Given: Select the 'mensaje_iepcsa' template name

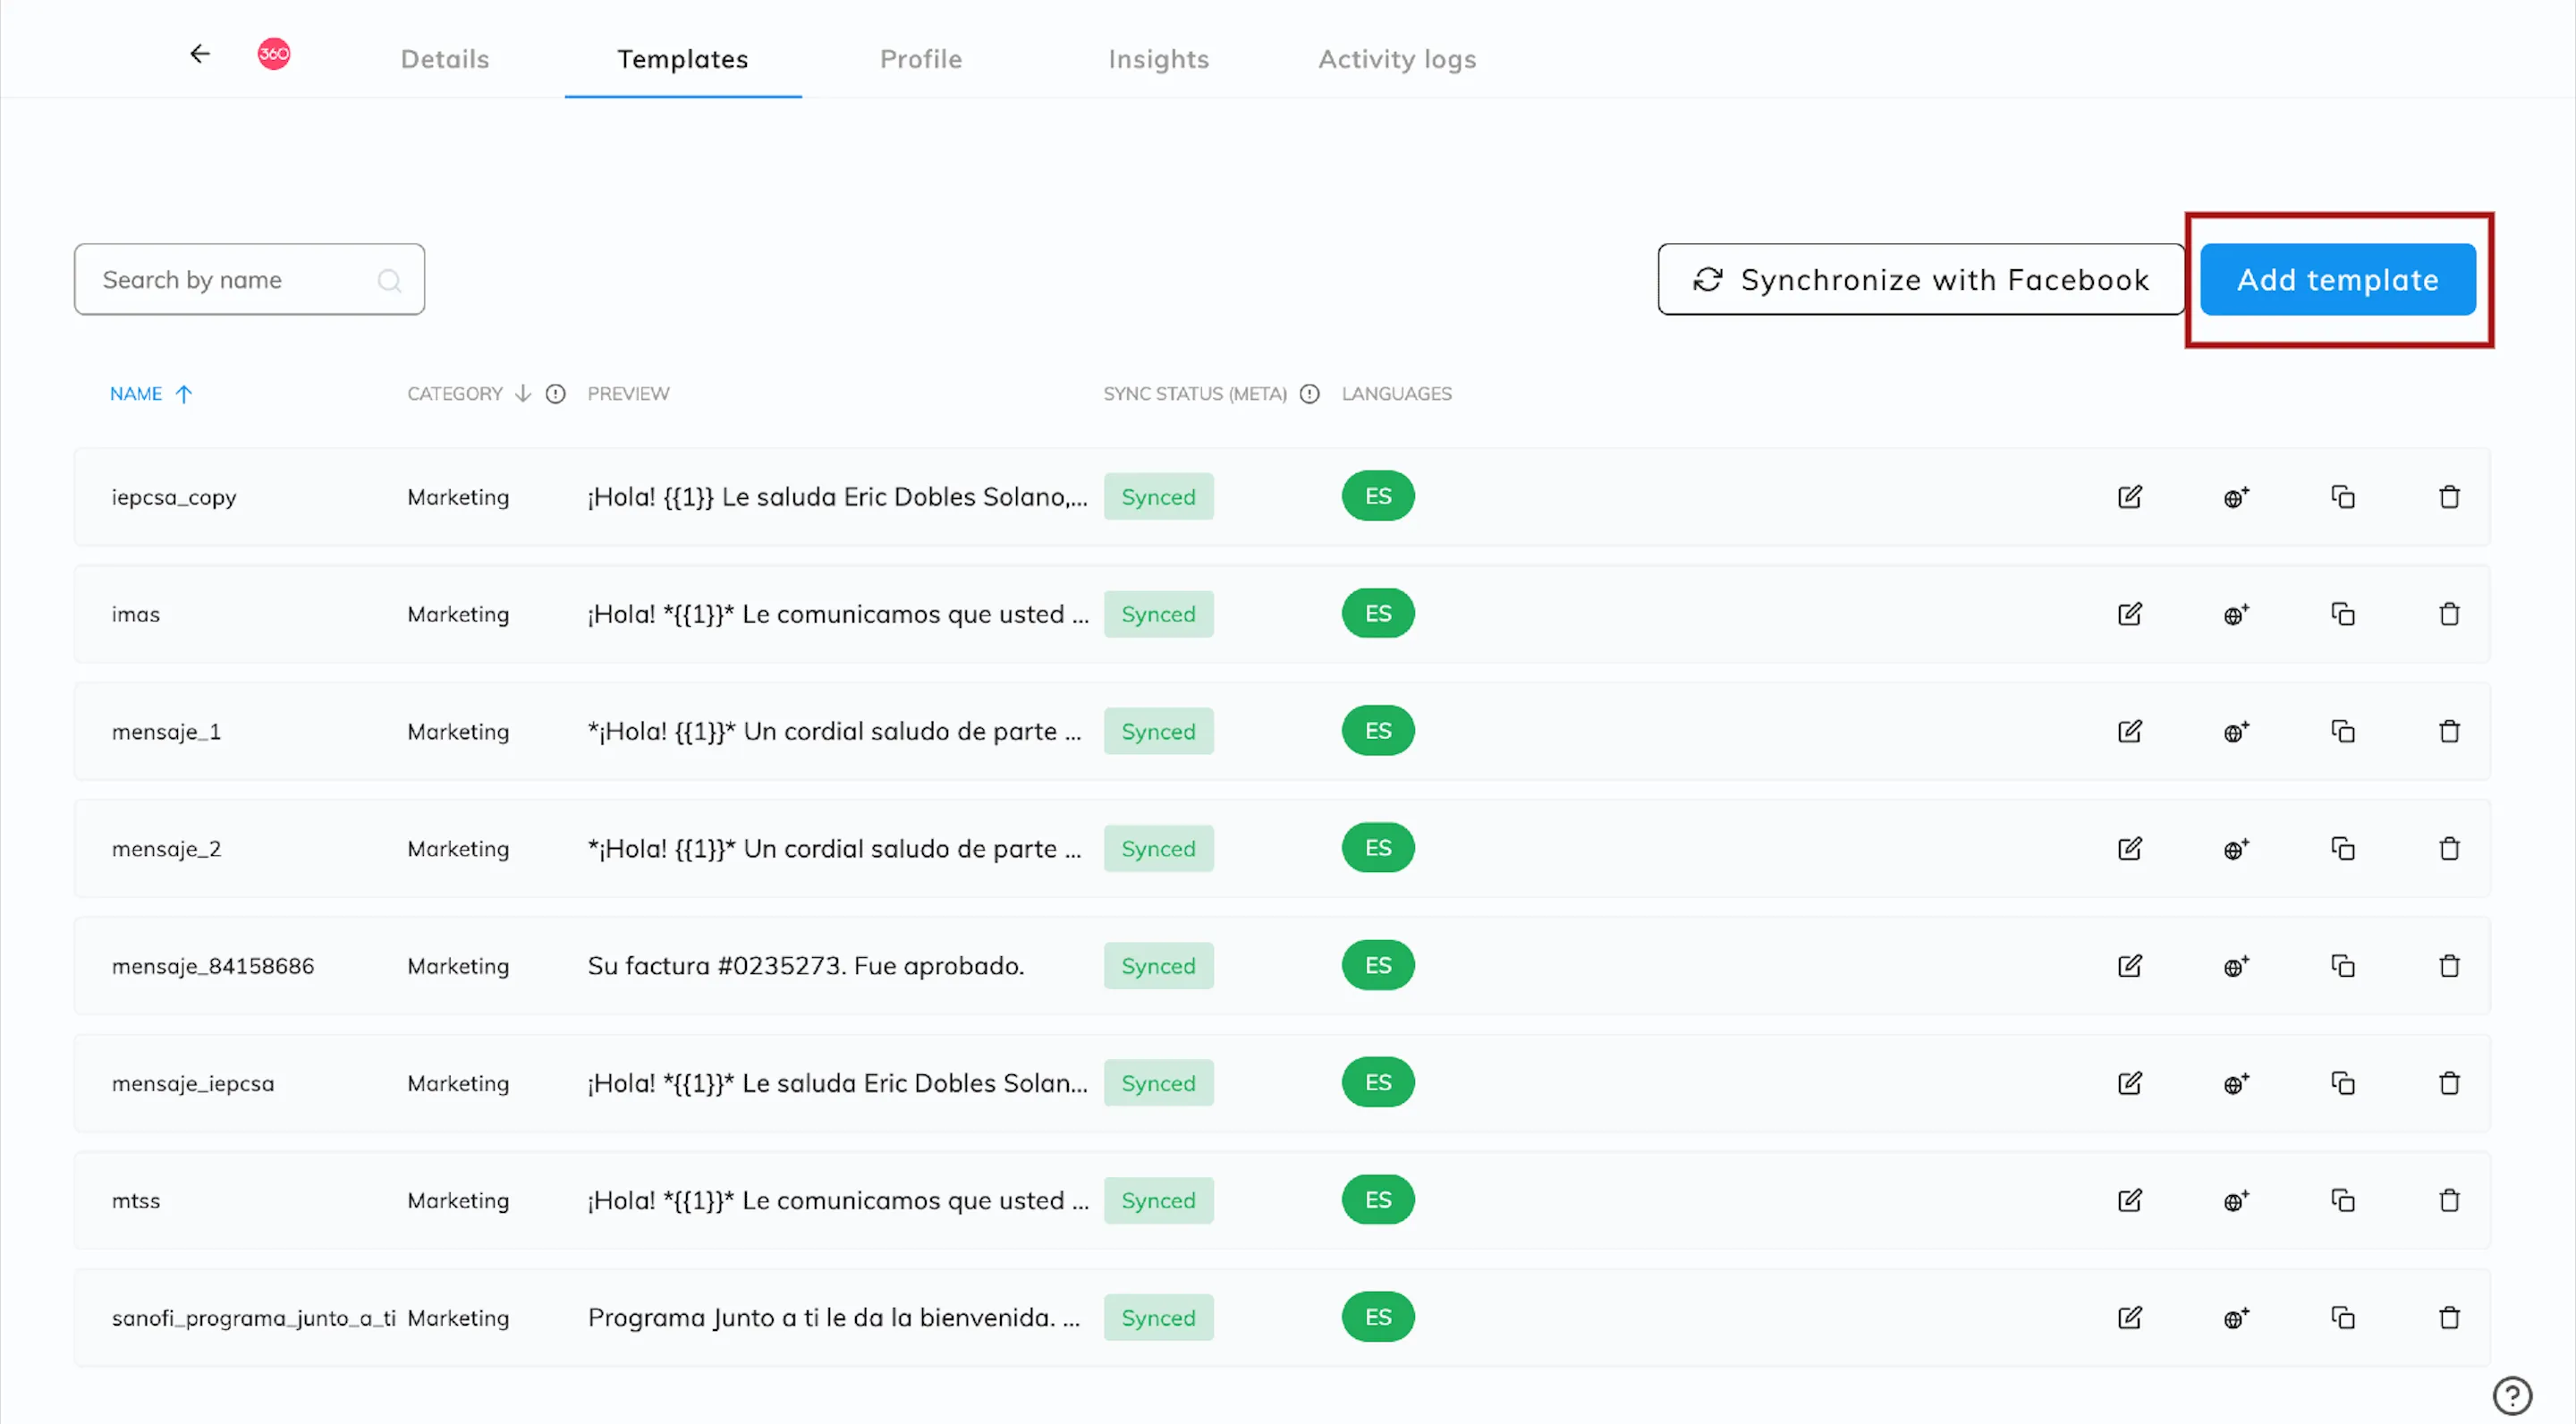Looking at the screenshot, I should [x=193, y=1083].
